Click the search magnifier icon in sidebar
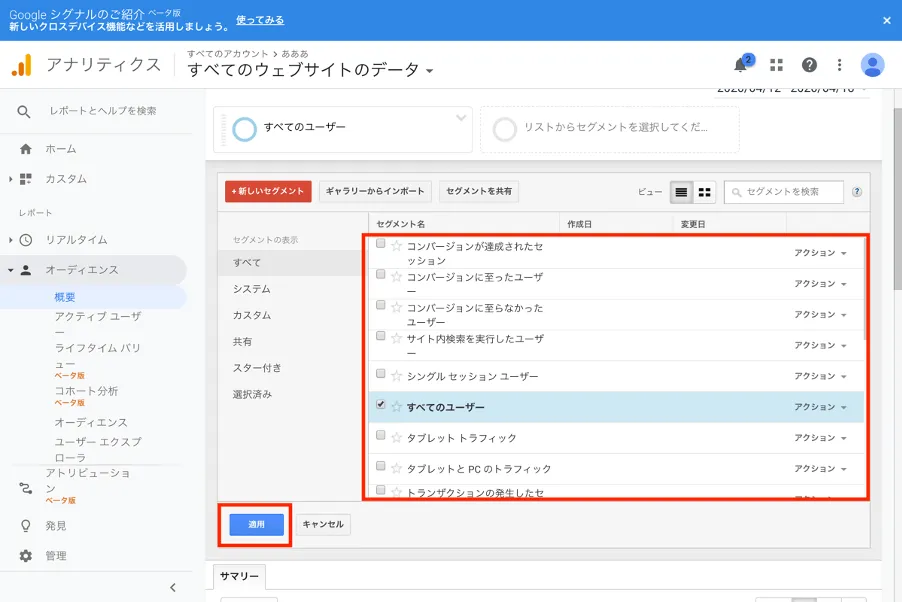 [x=24, y=111]
